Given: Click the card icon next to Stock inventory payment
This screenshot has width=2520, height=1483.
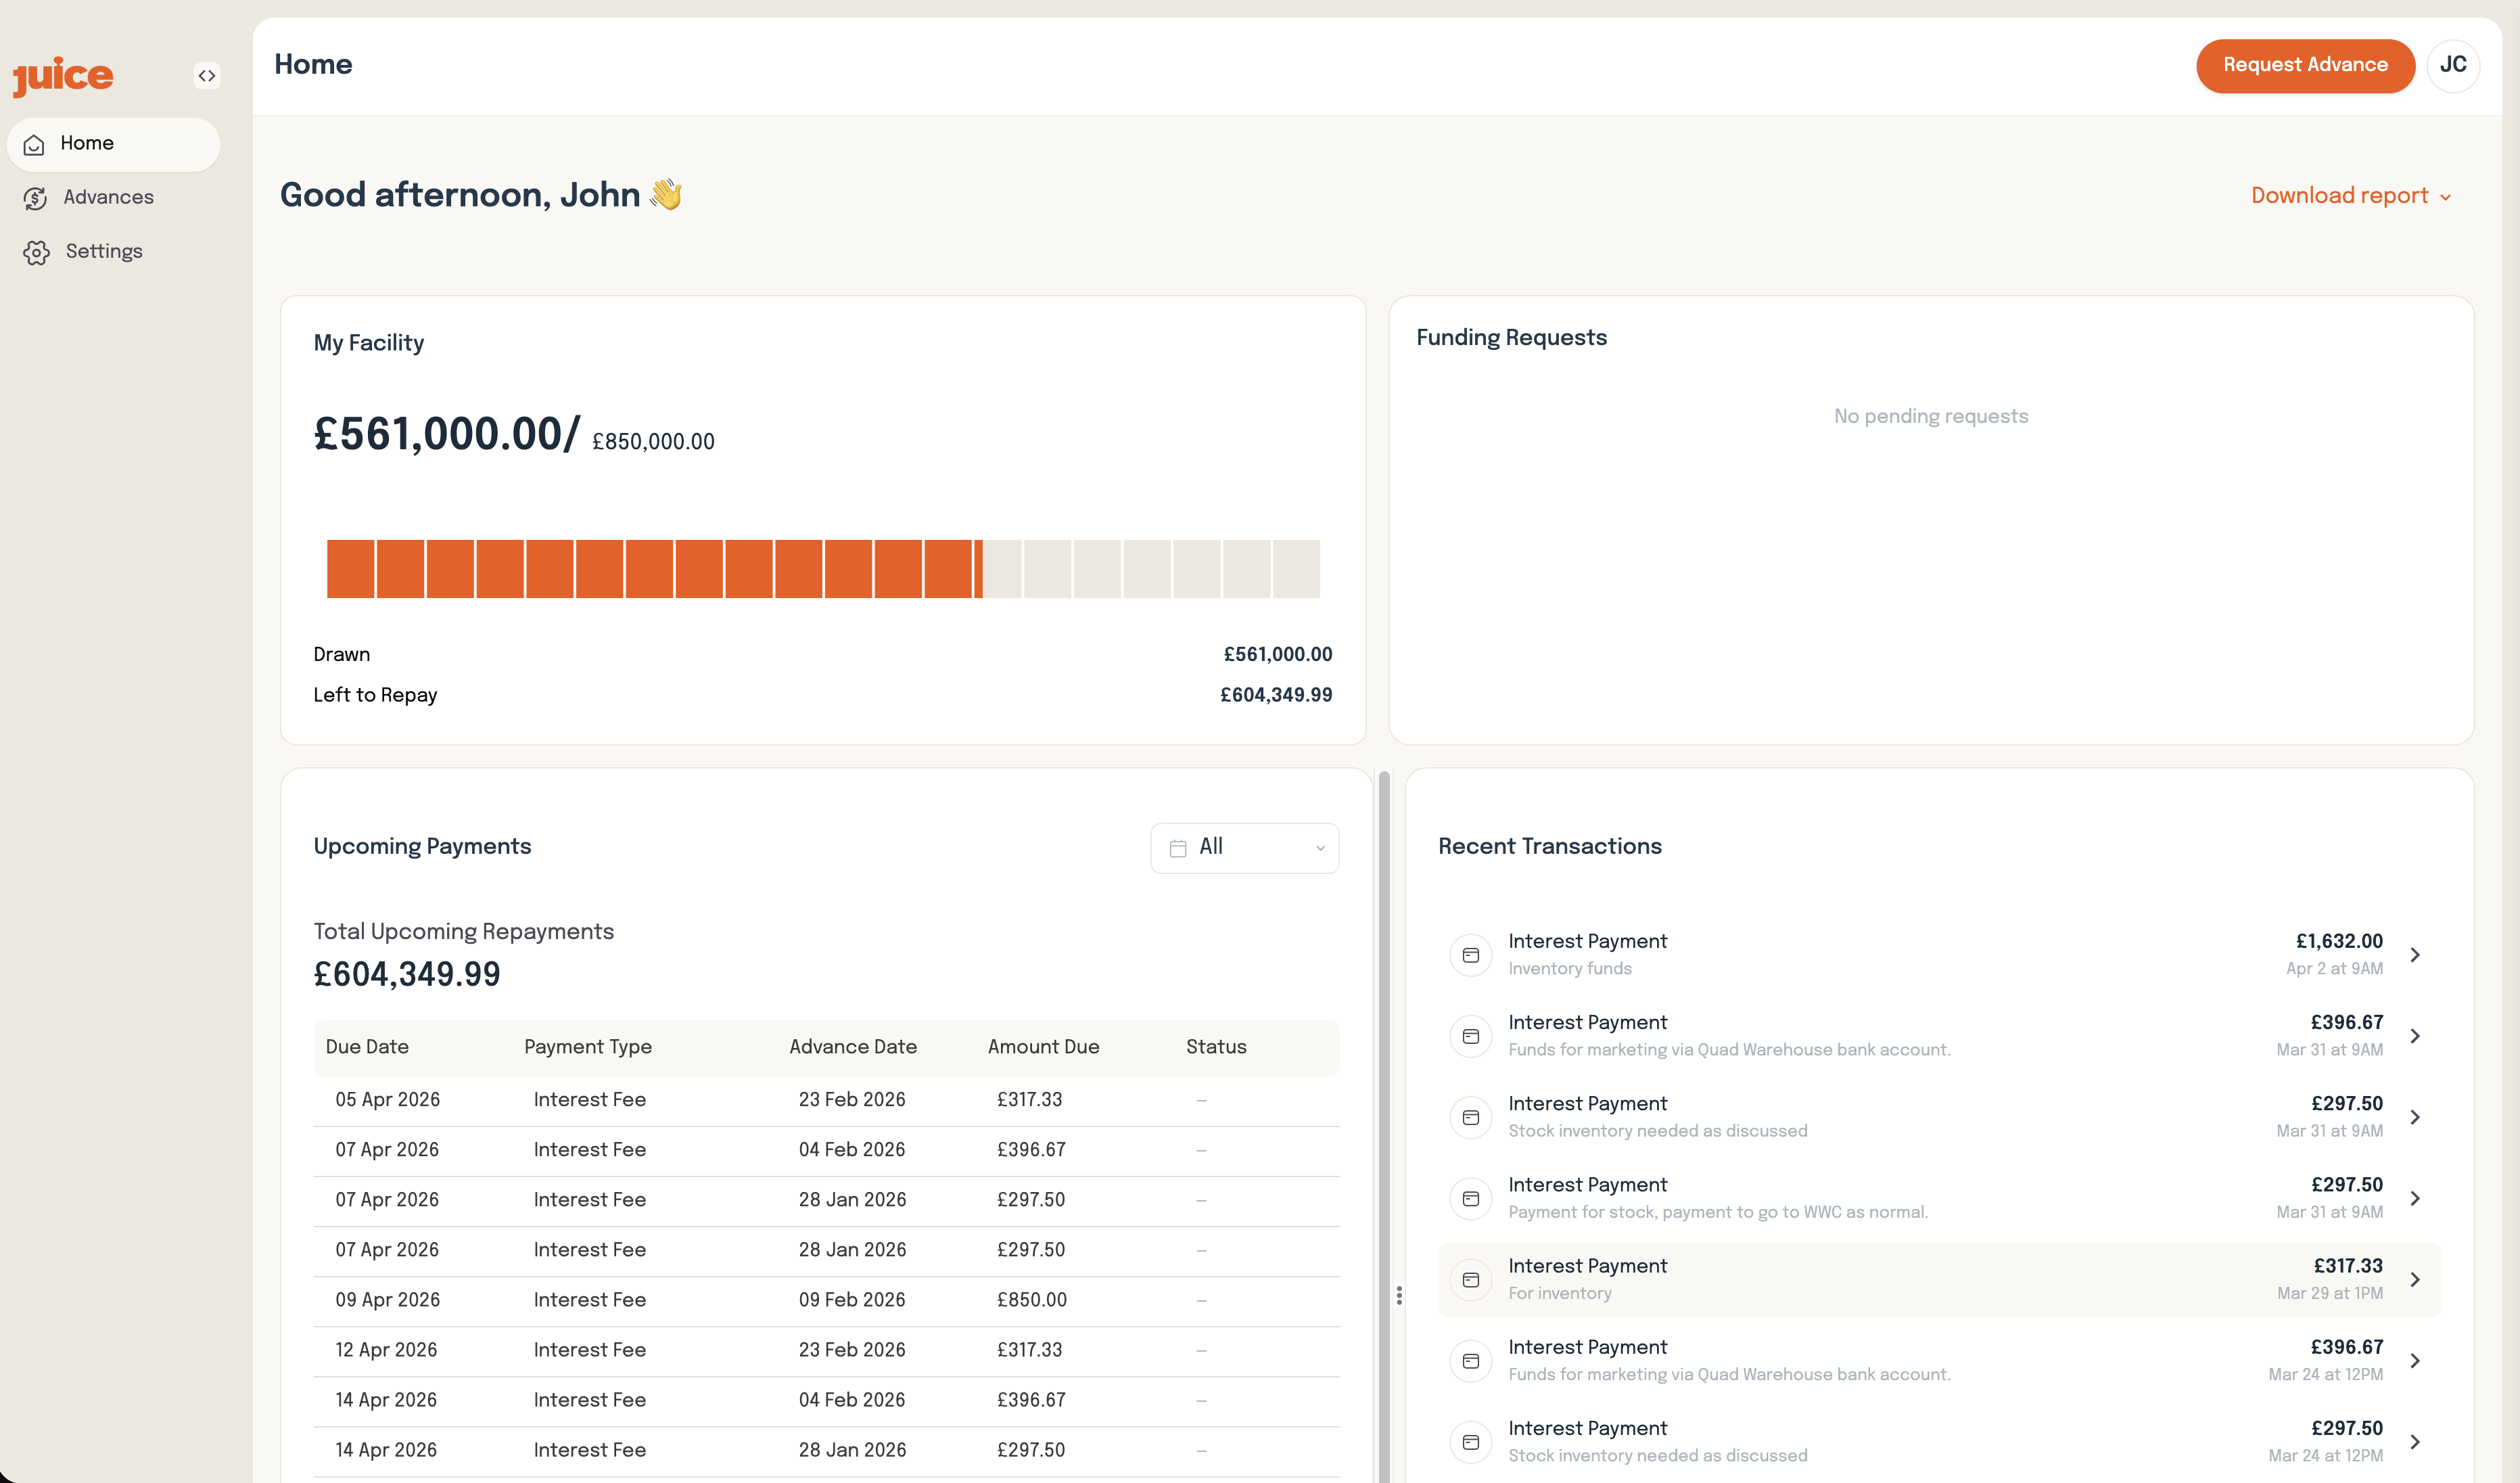Looking at the screenshot, I should pyautogui.click(x=1470, y=1117).
